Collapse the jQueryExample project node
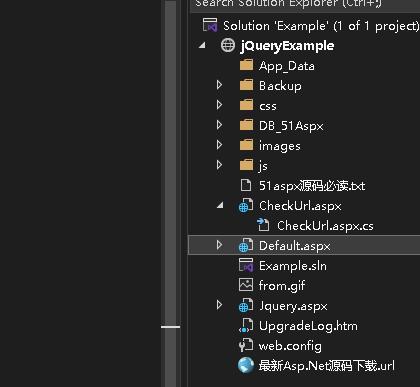The image size is (420, 387). (x=202, y=45)
